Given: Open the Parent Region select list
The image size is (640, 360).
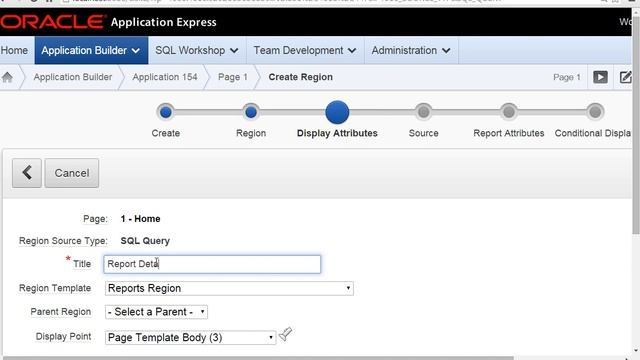Looking at the screenshot, I should (156, 312).
